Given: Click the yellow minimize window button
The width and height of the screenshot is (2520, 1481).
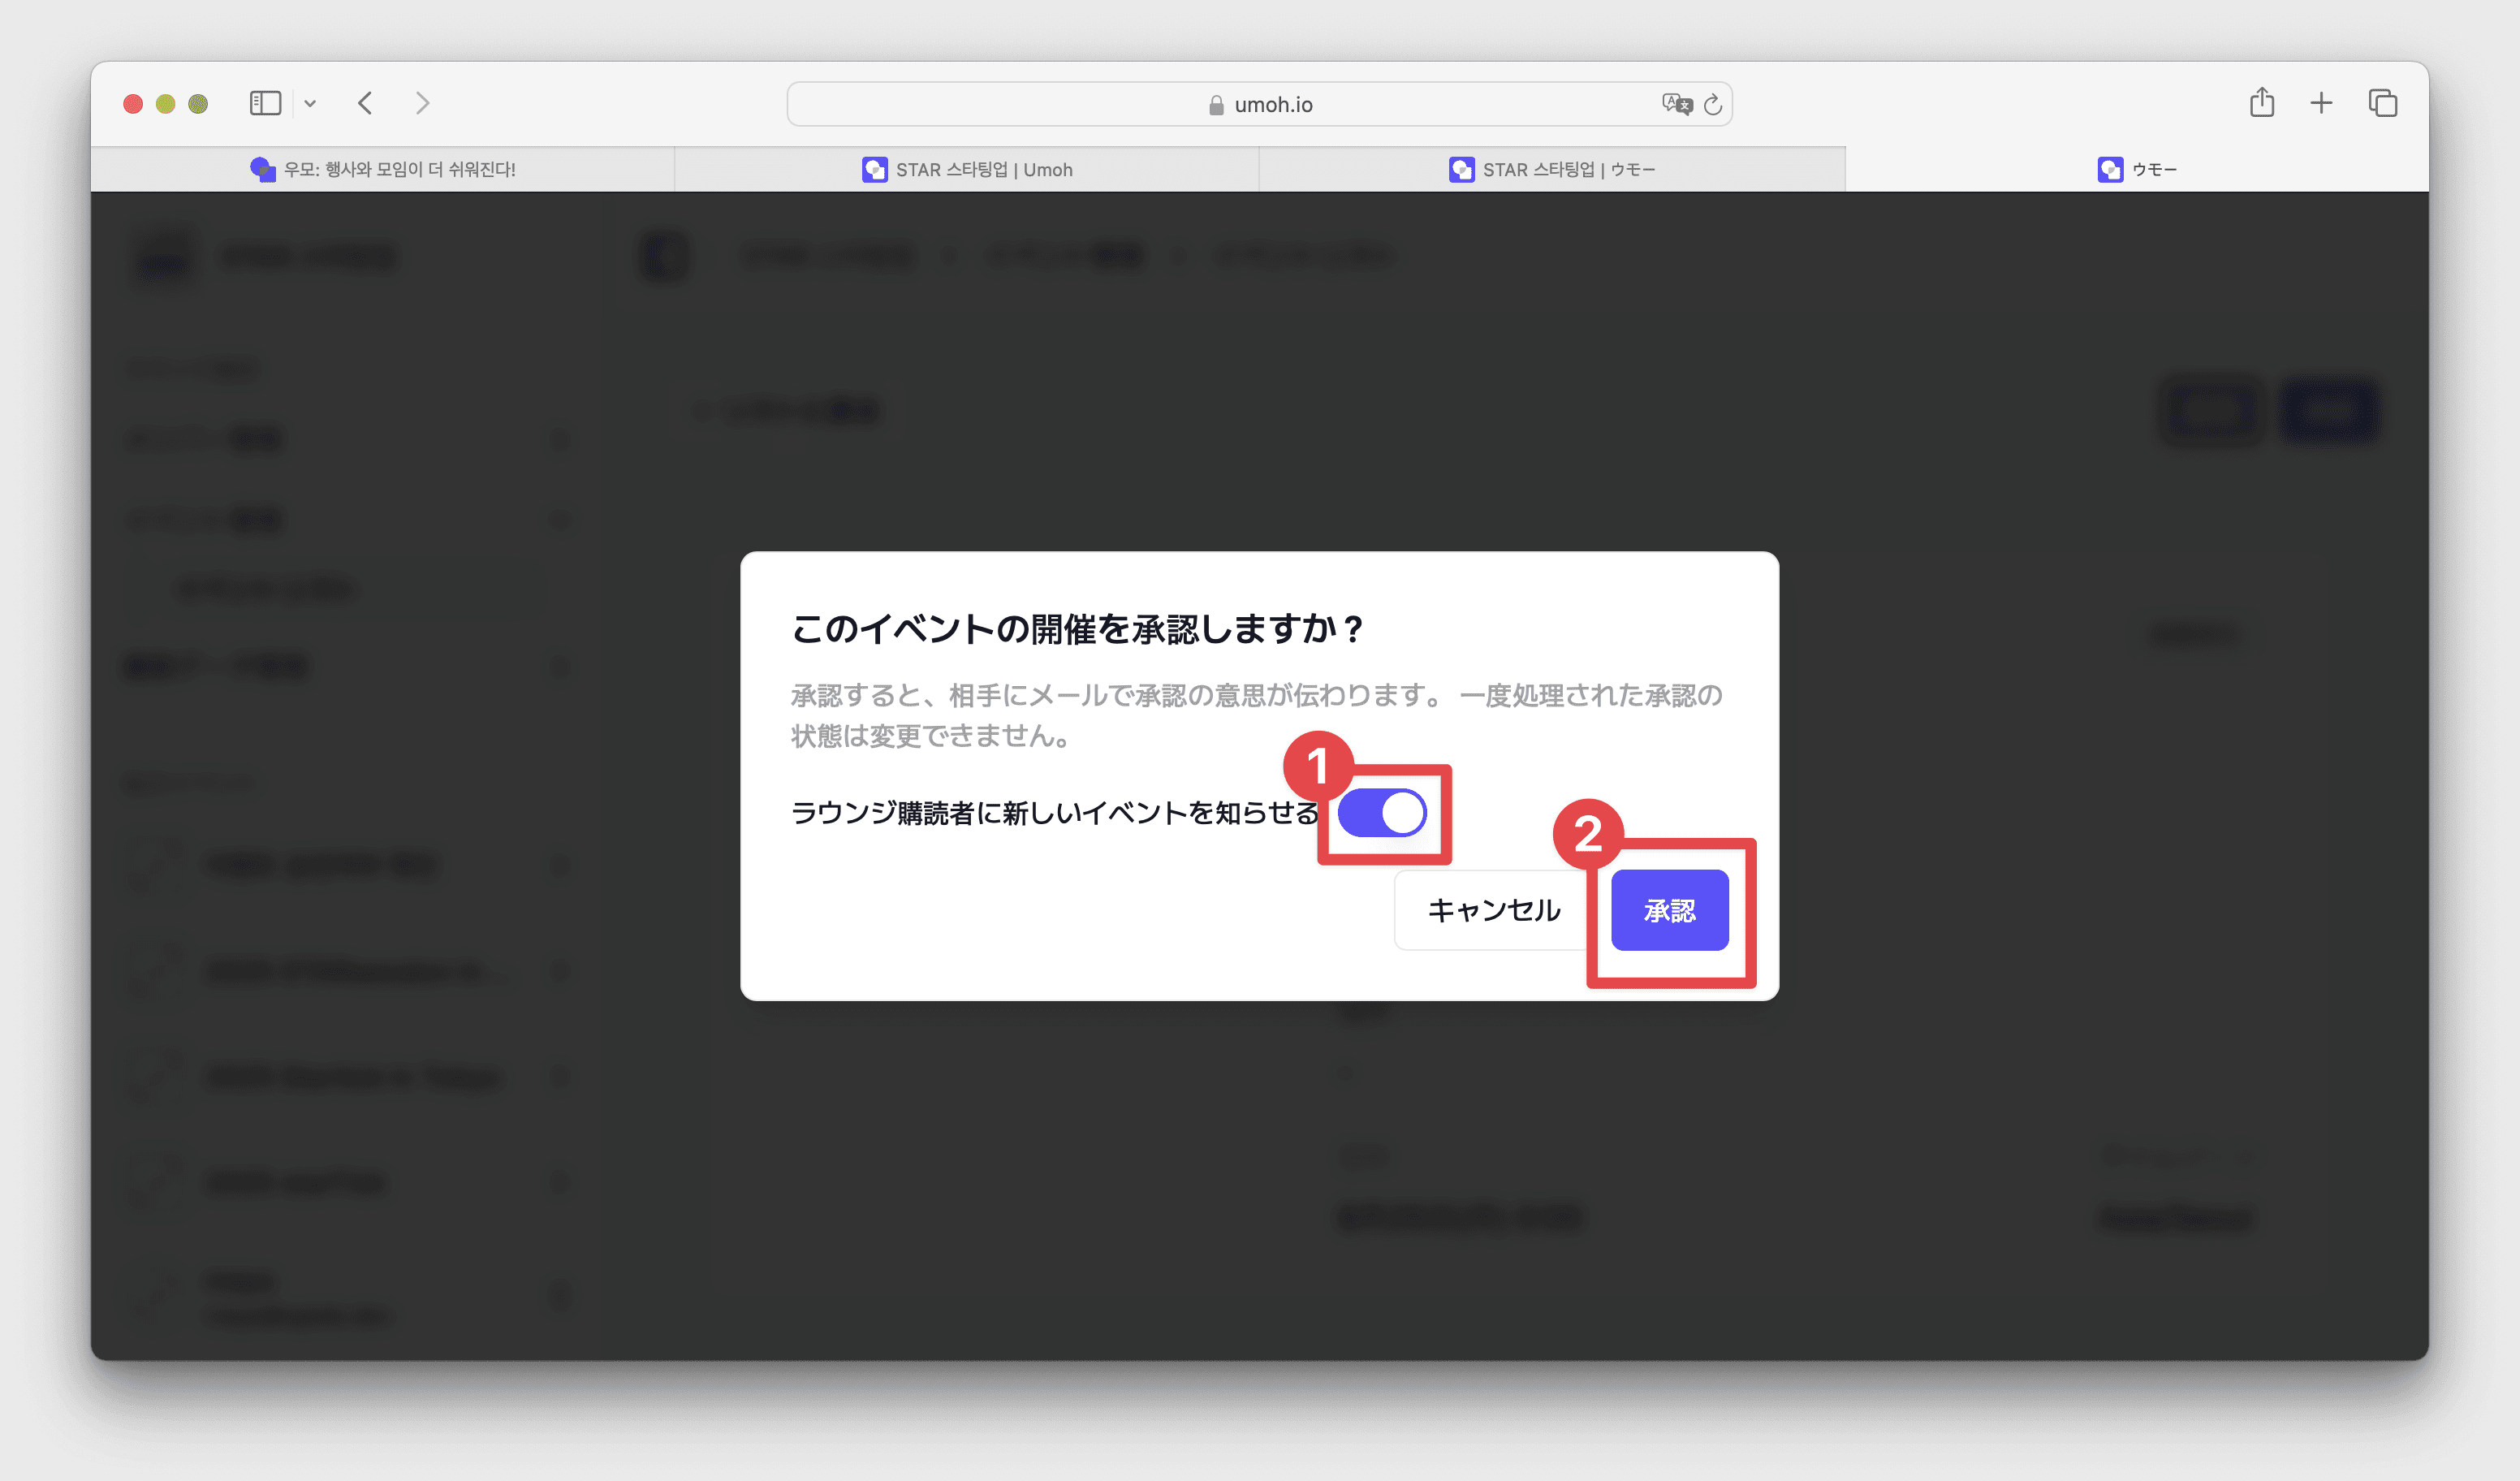Looking at the screenshot, I should coord(166,104).
